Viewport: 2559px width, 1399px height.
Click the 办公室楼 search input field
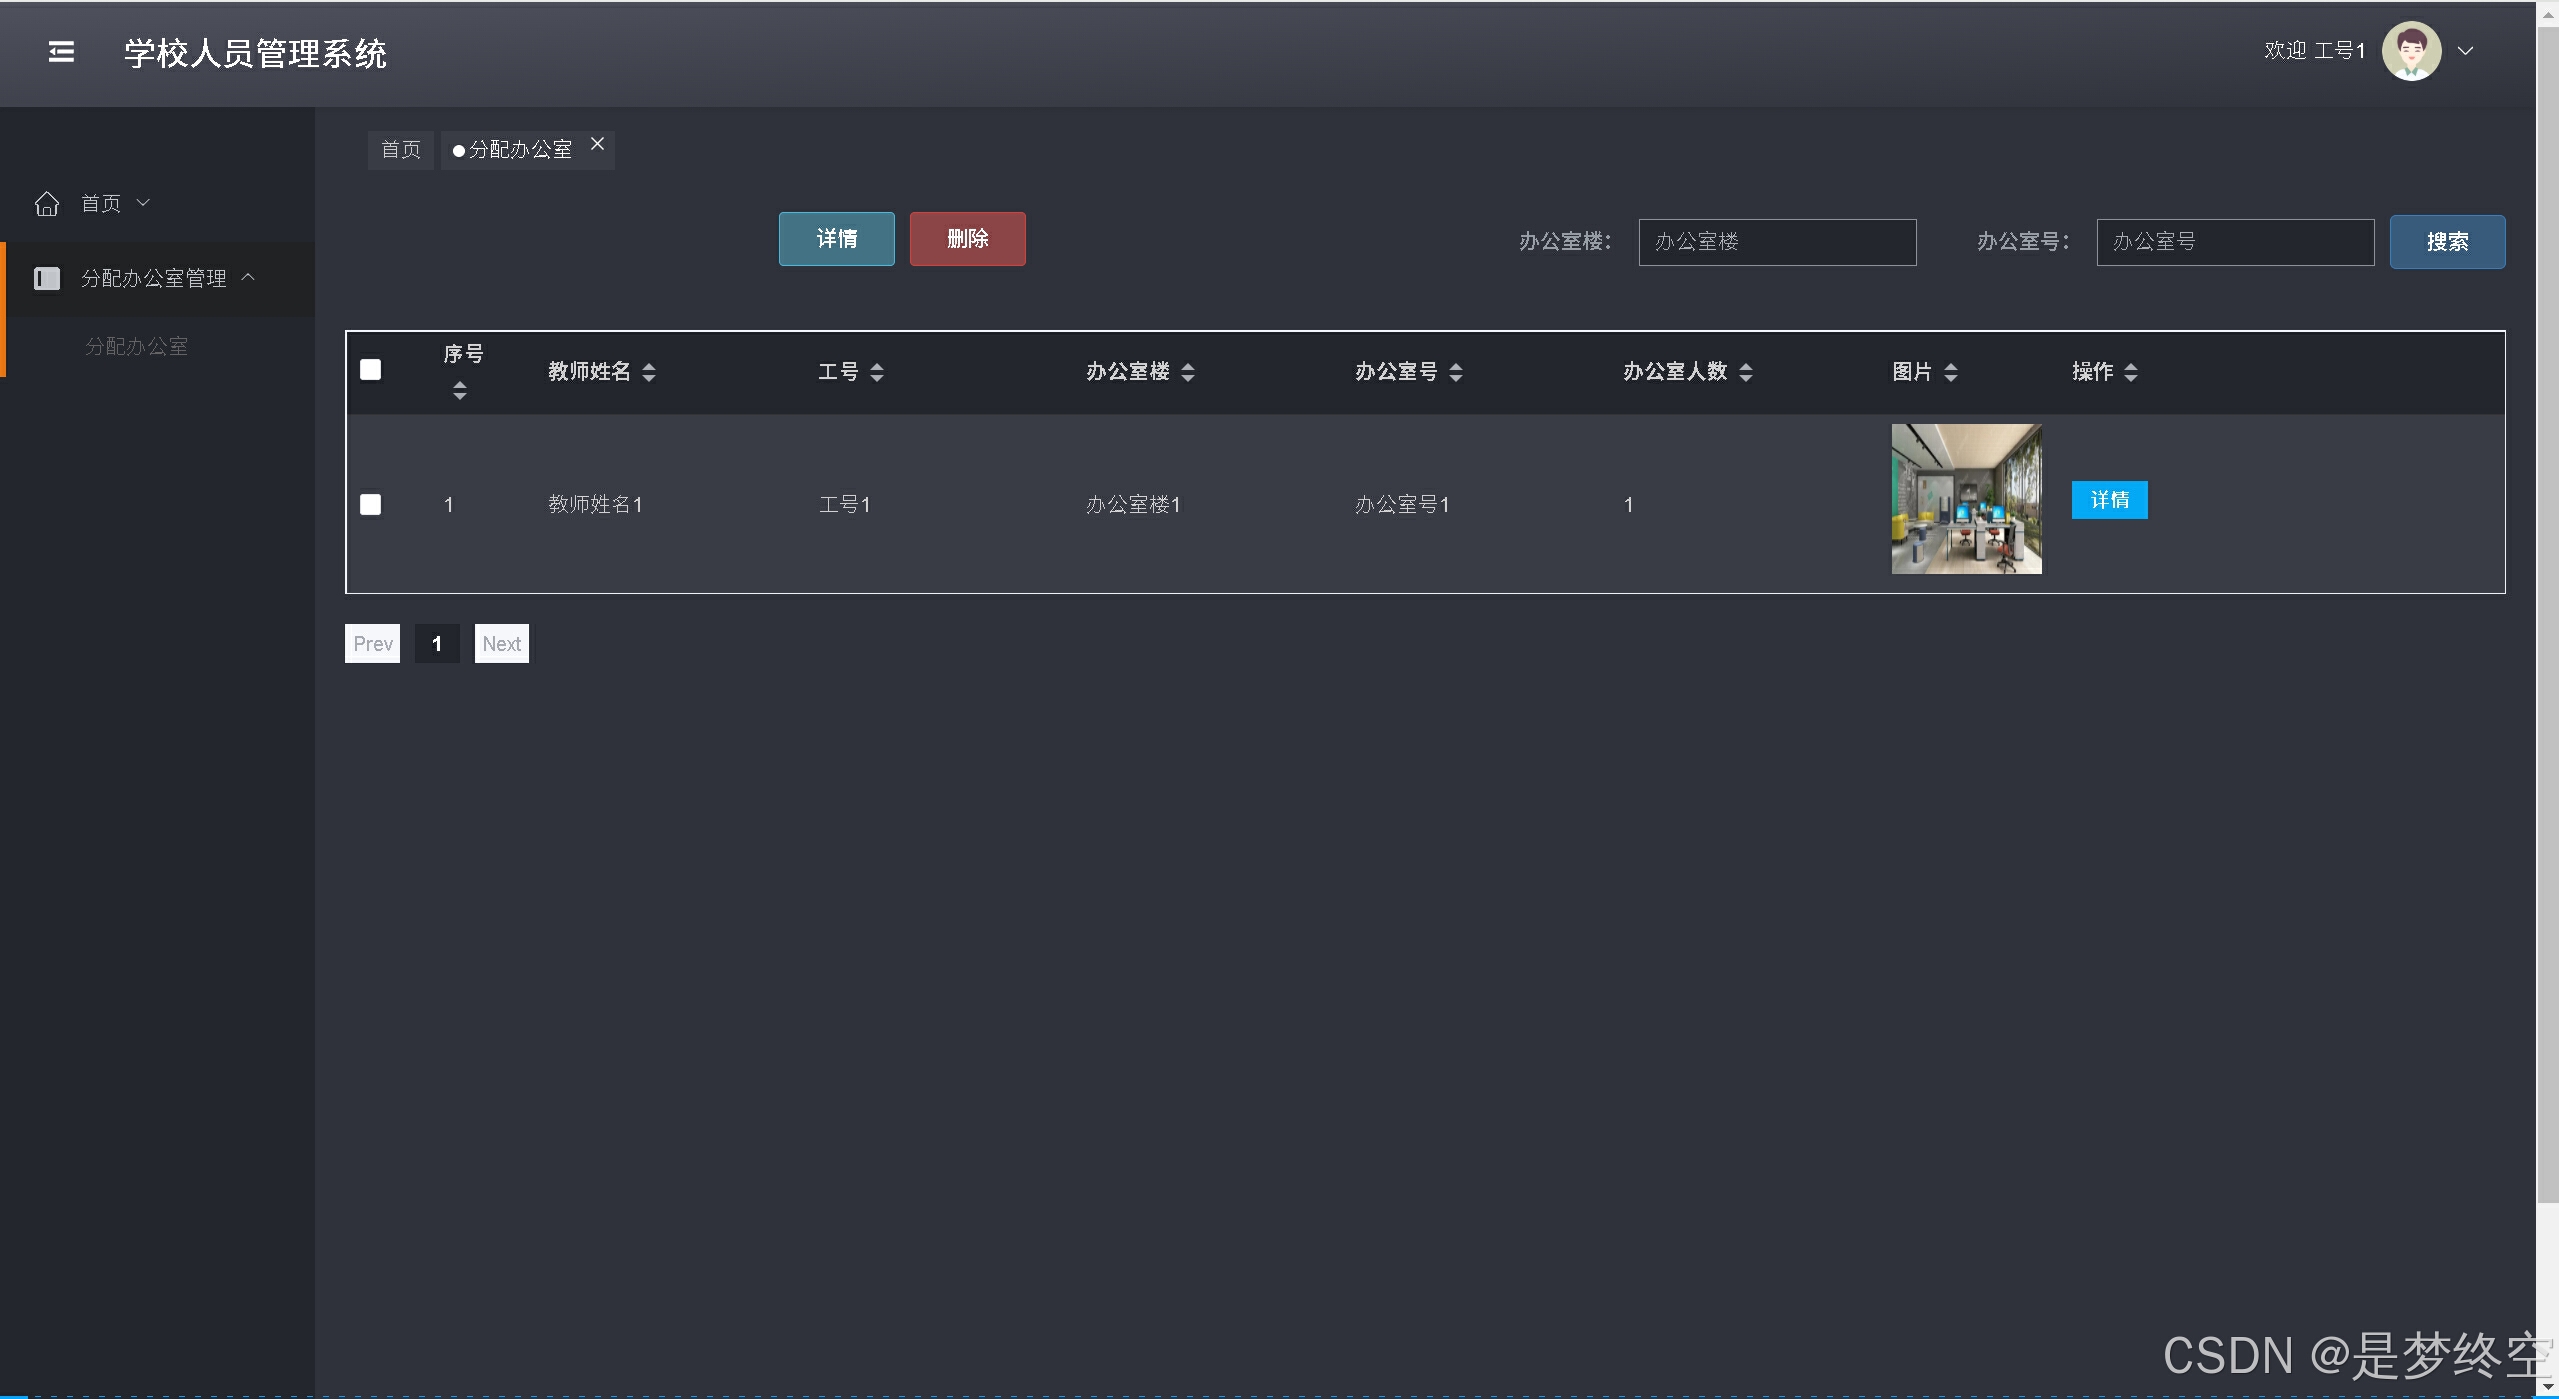click(1776, 242)
